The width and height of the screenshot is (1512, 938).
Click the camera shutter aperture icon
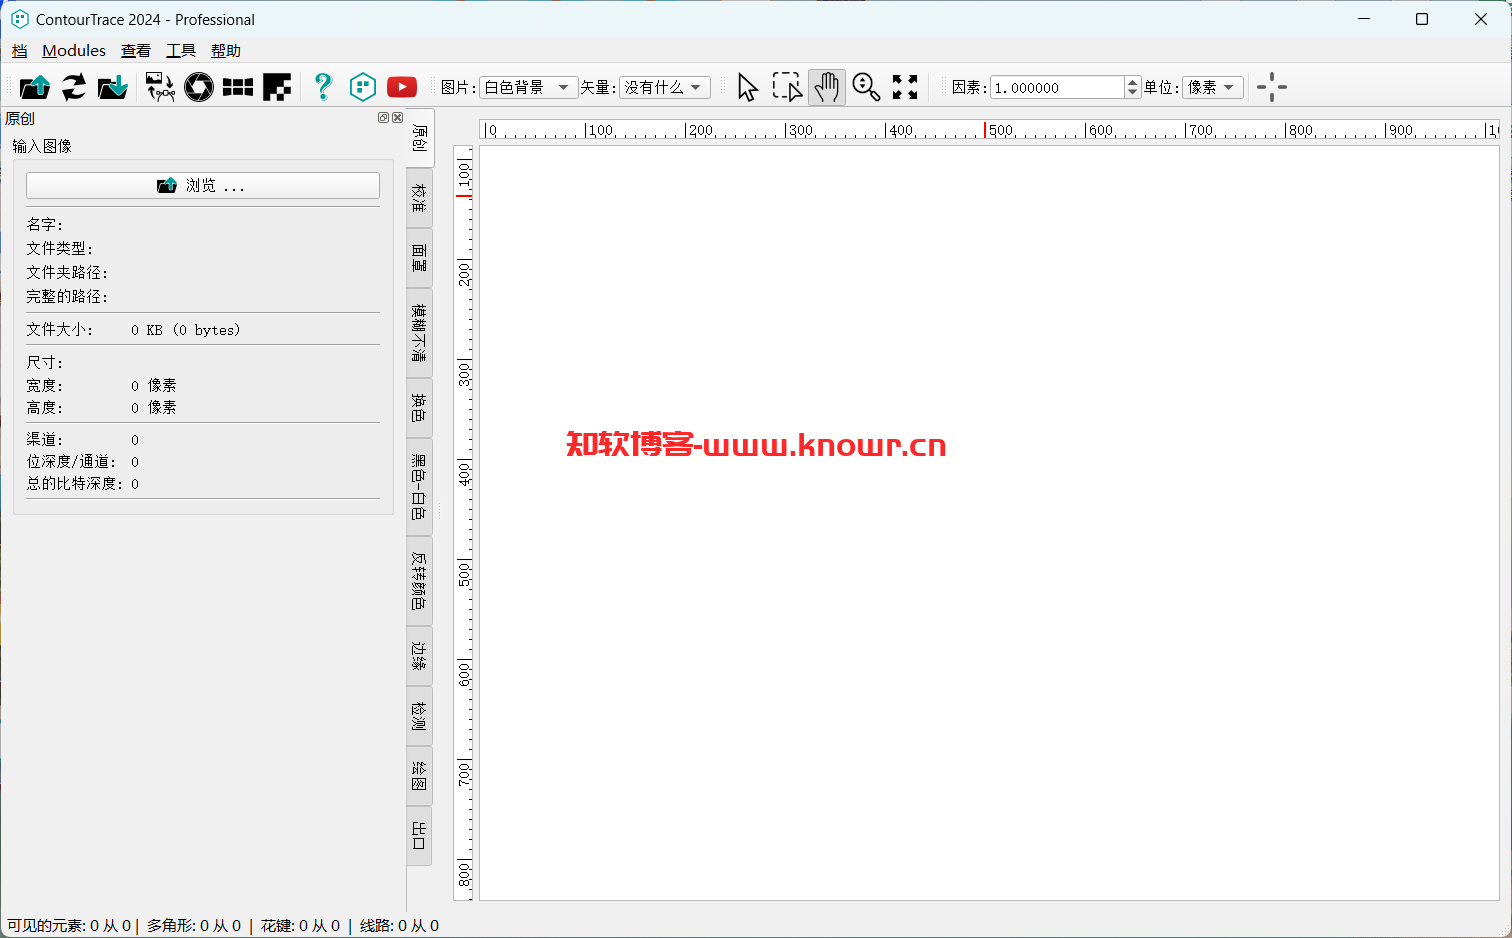[x=199, y=87]
